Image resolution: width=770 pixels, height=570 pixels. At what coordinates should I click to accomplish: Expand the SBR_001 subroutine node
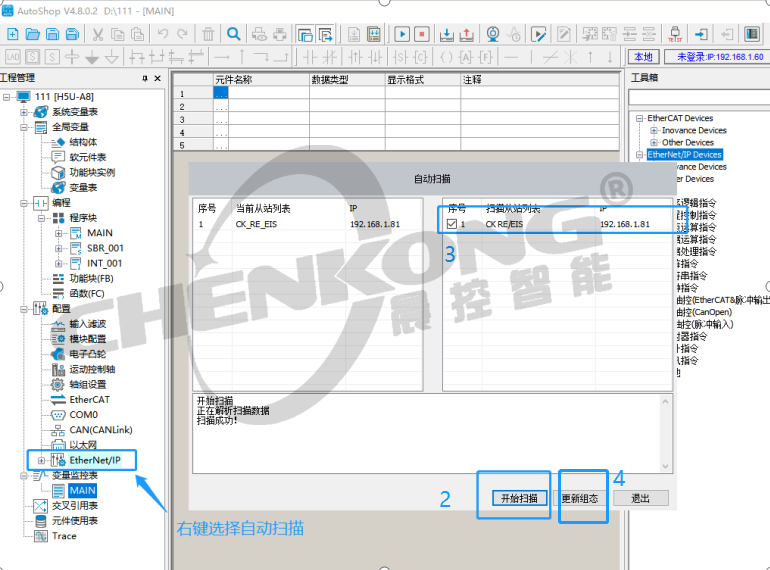(x=58, y=248)
